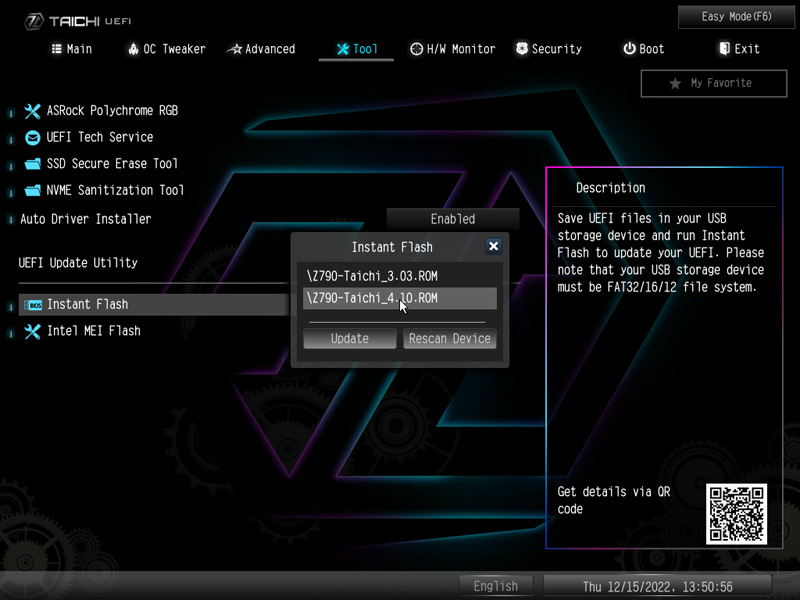Image resolution: width=800 pixels, height=600 pixels.
Task: Open SSD Secure Erase Tool entry
Action: point(112,164)
